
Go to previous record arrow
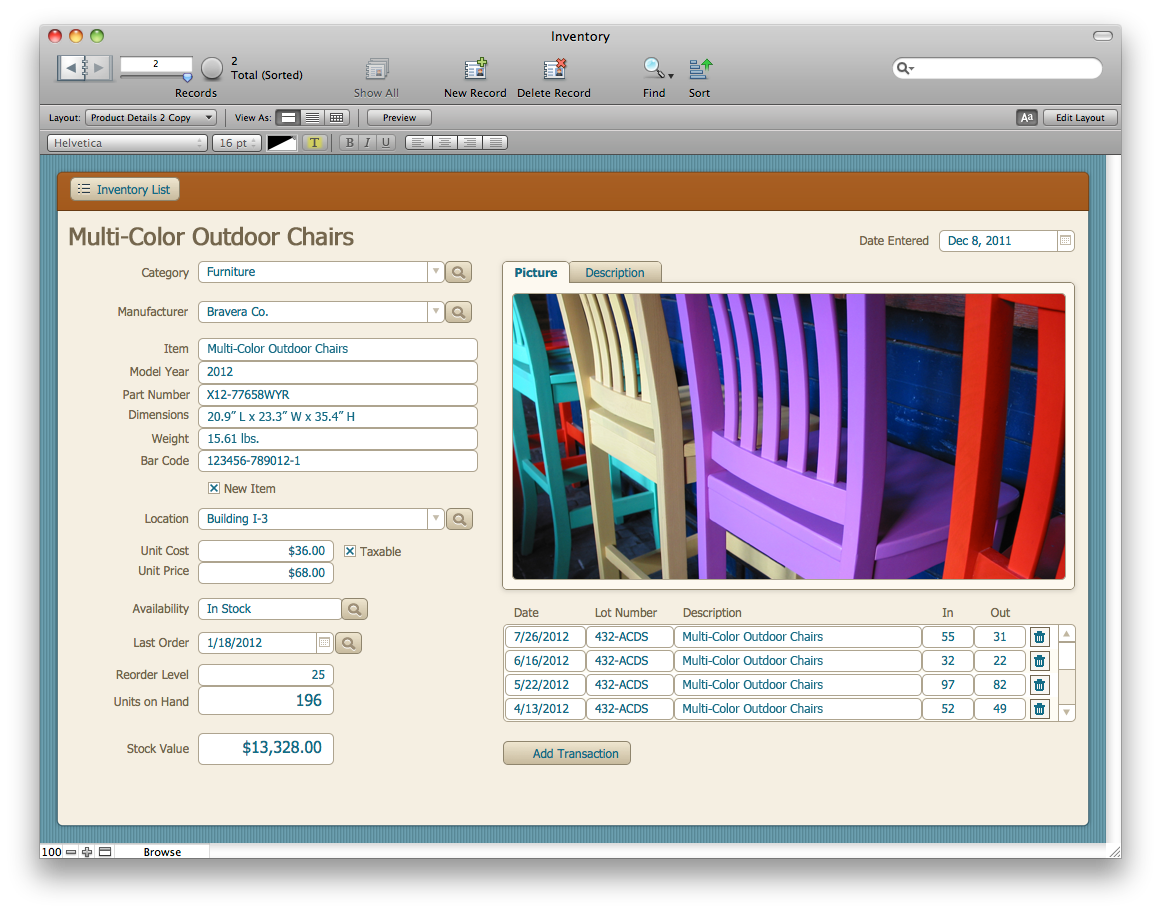point(70,68)
